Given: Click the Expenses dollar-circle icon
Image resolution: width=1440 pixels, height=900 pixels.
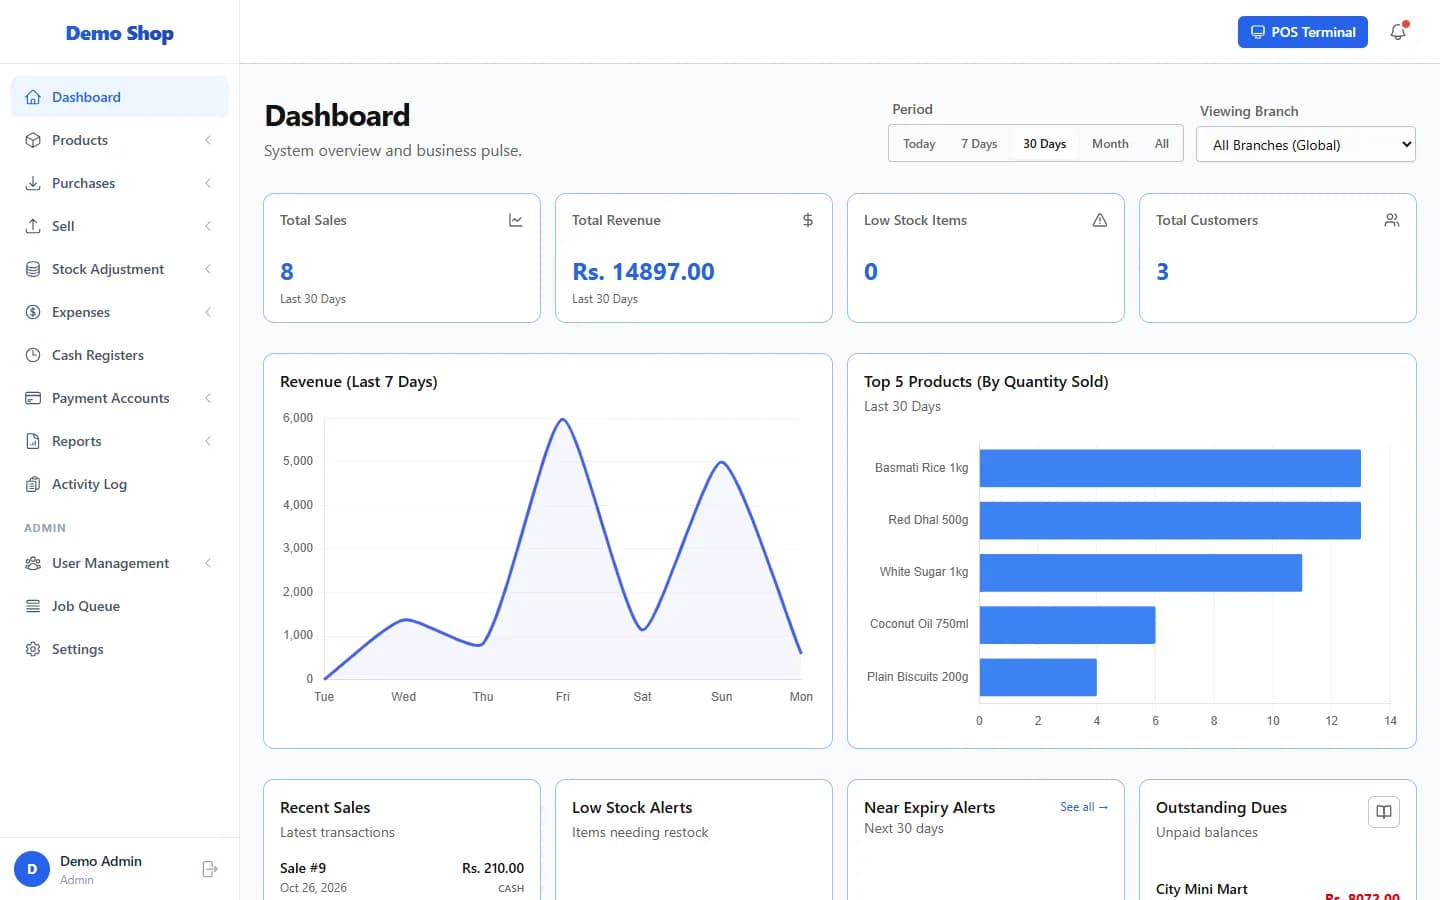Looking at the screenshot, I should (x=33, y=312).
